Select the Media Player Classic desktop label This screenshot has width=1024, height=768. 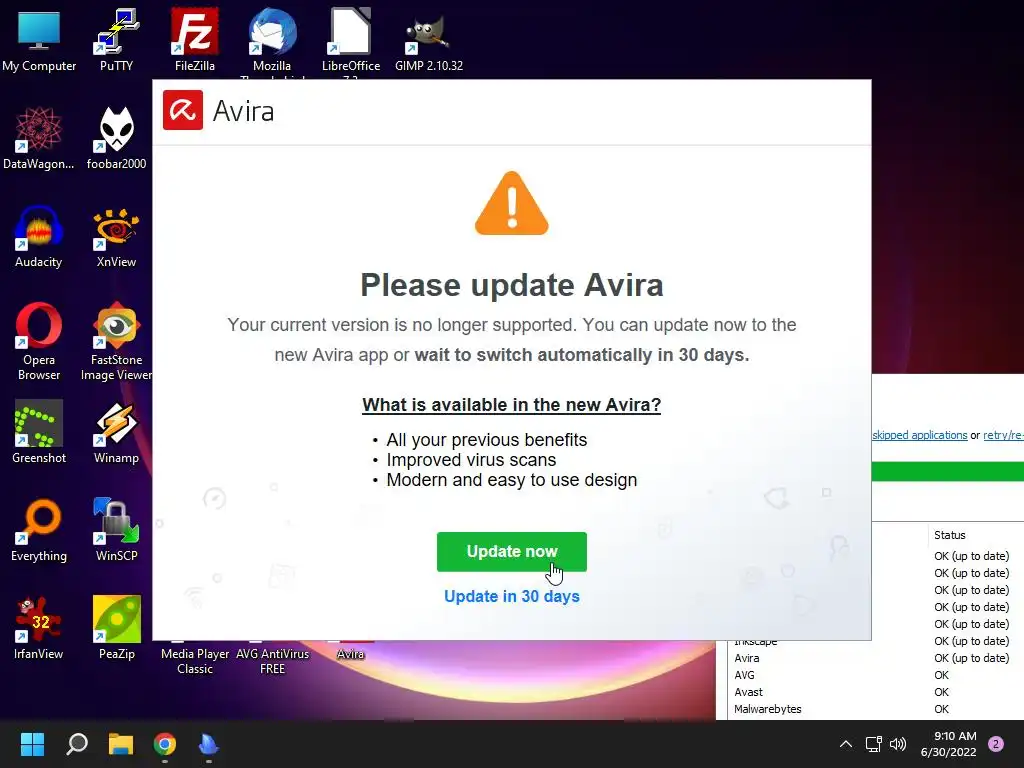coord(195,661)
